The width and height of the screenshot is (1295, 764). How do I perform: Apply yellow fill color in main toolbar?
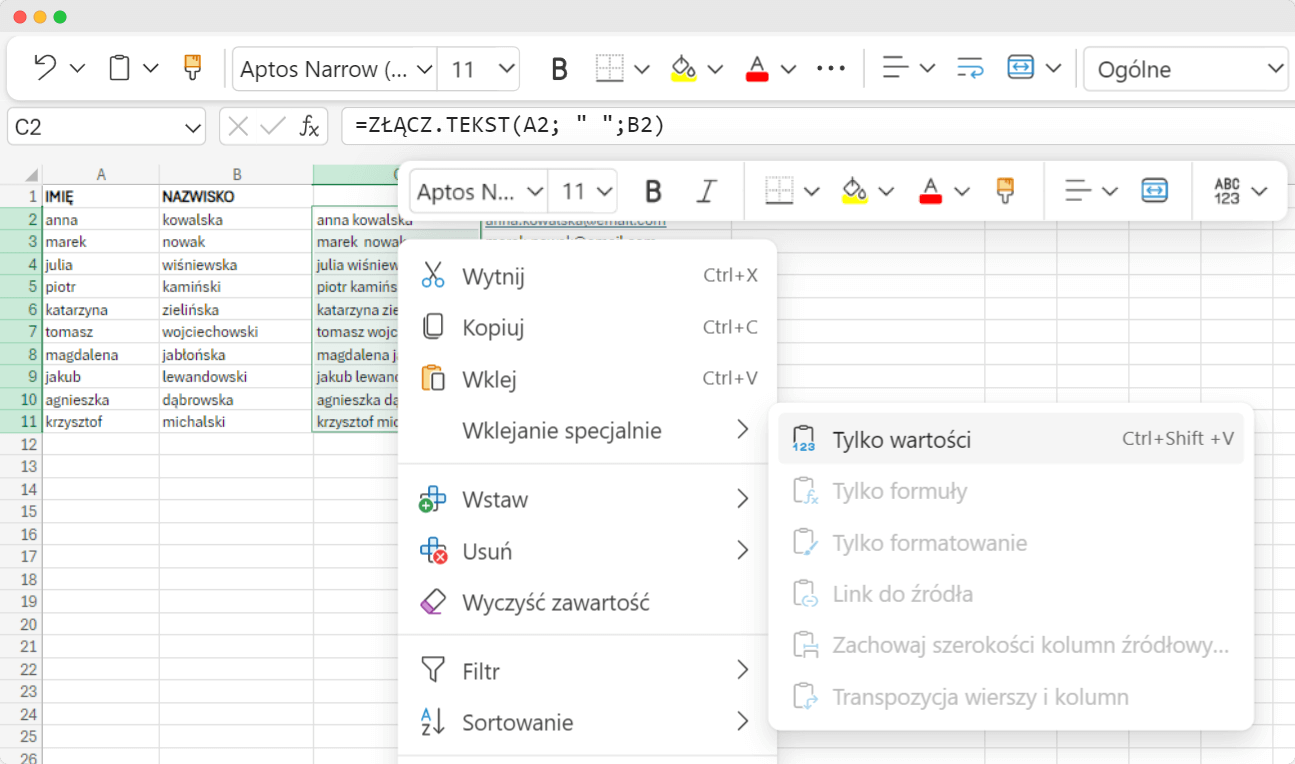coord(683,68)
